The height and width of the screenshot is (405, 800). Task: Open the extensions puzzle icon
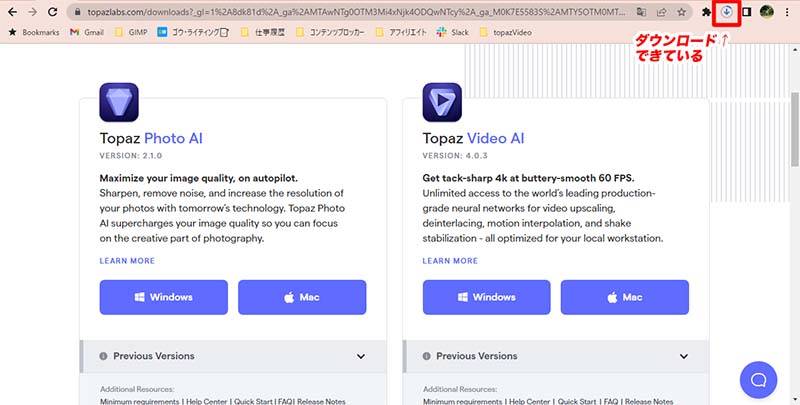pyautogui.click(x=706, y=12)
